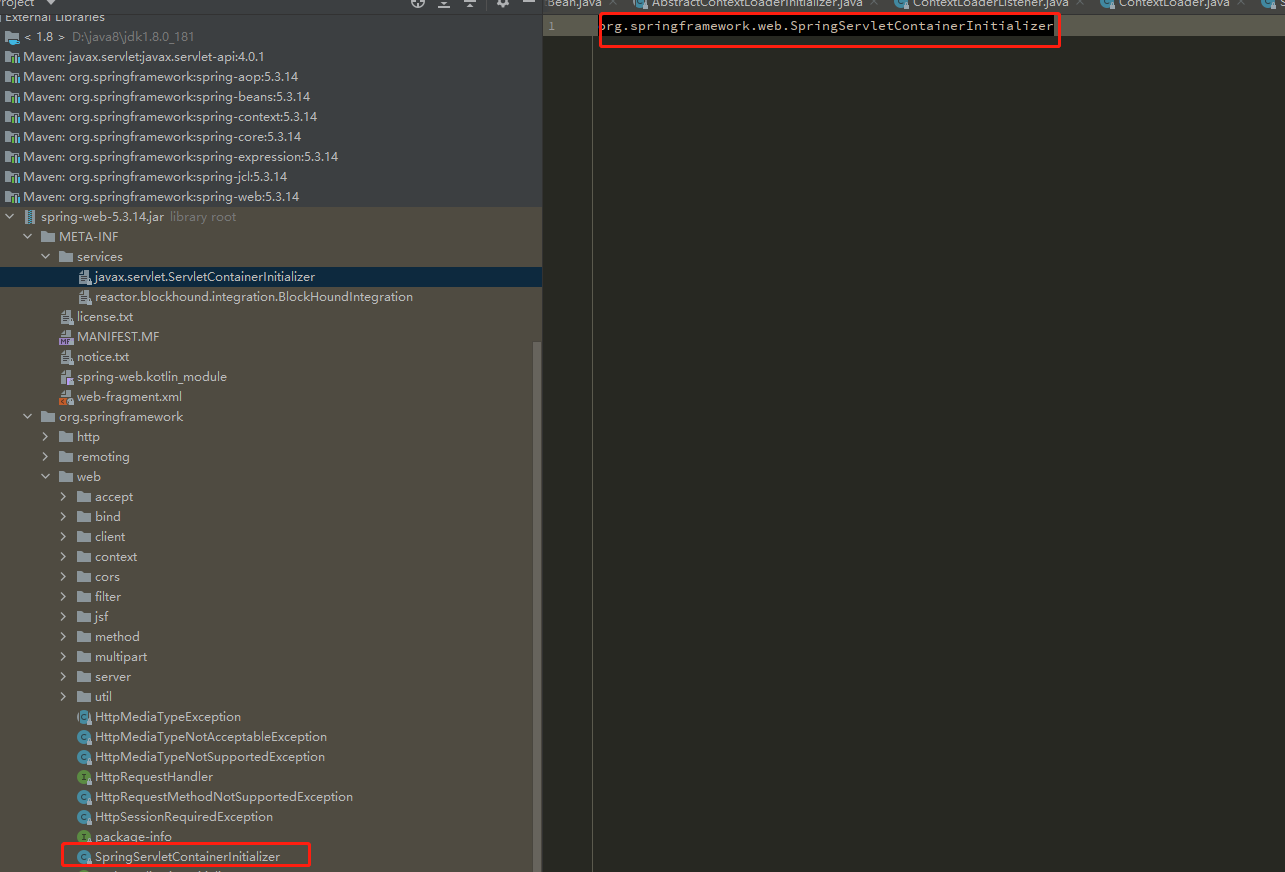This screenshot has width=1285, height=872.
Task: Click spring-context:5.3.14 Maven library icon
Action: [12, 117]
